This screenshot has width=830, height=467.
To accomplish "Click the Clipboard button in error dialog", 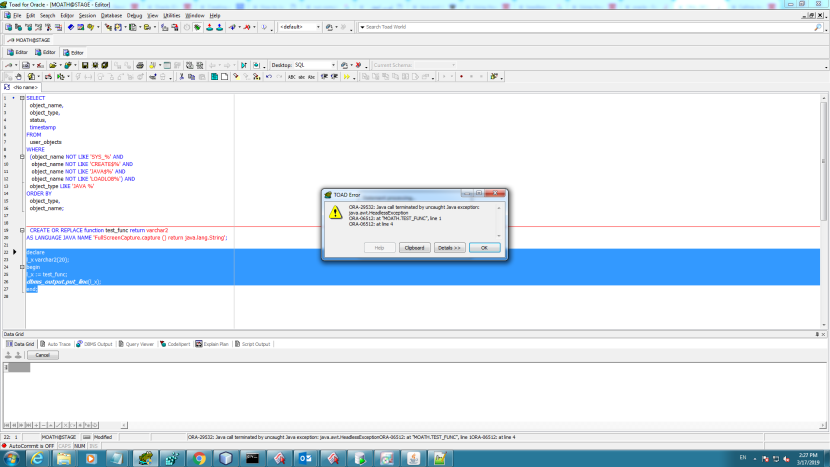I will click(414, 247).
